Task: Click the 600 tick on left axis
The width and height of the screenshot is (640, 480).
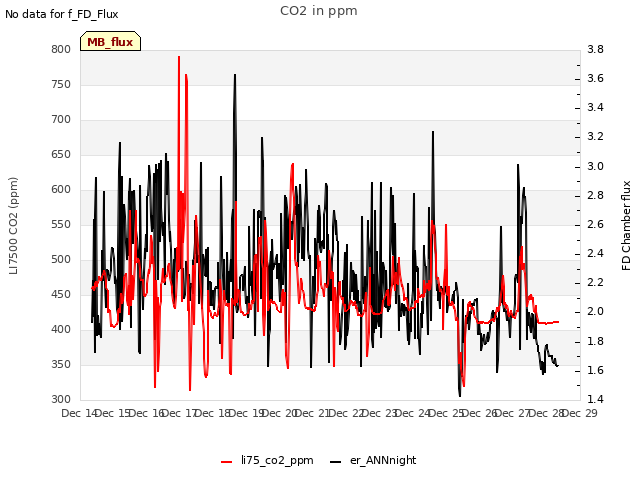Action: pyautogui.click(x=61, y=189)
